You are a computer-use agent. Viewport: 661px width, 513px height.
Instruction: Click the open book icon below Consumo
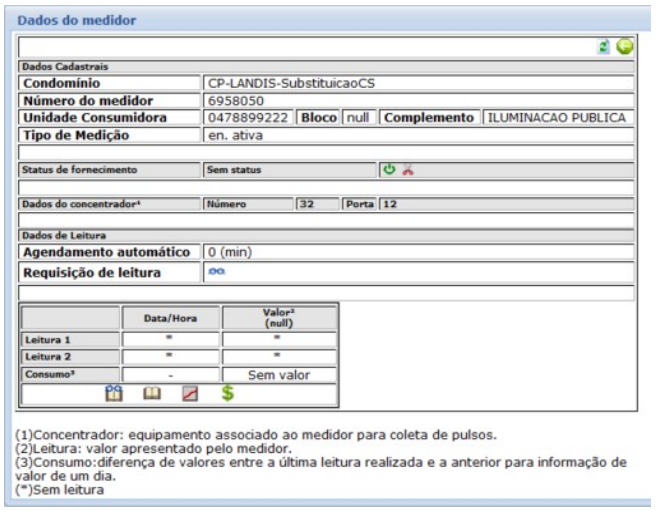[154, 394]
